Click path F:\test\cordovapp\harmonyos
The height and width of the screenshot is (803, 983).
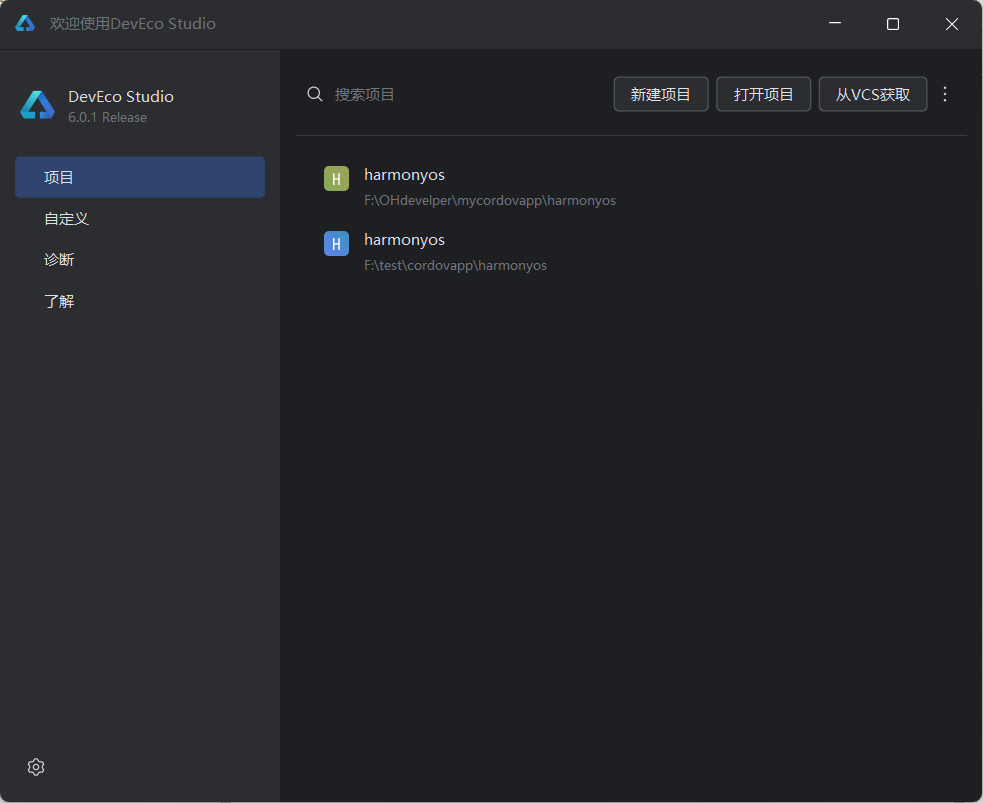455,266
